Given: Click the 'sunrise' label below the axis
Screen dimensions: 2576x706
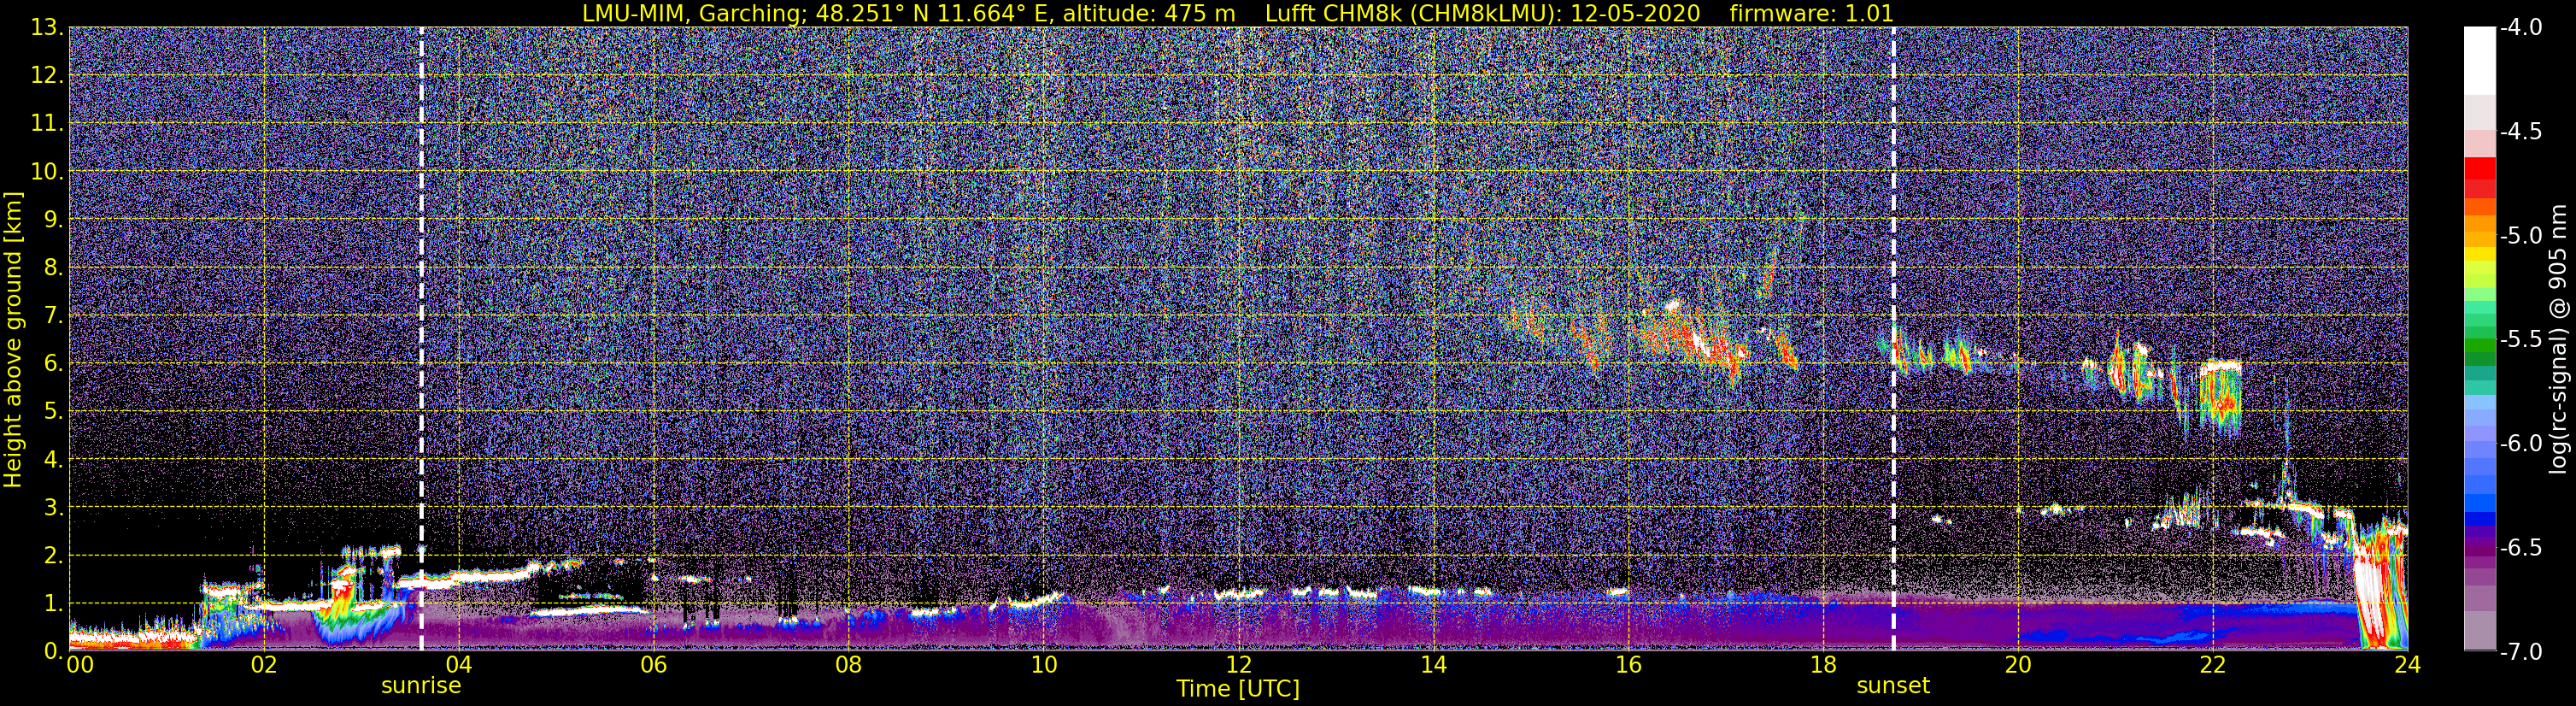Looking at the screenshot, I should click(421, 686).
